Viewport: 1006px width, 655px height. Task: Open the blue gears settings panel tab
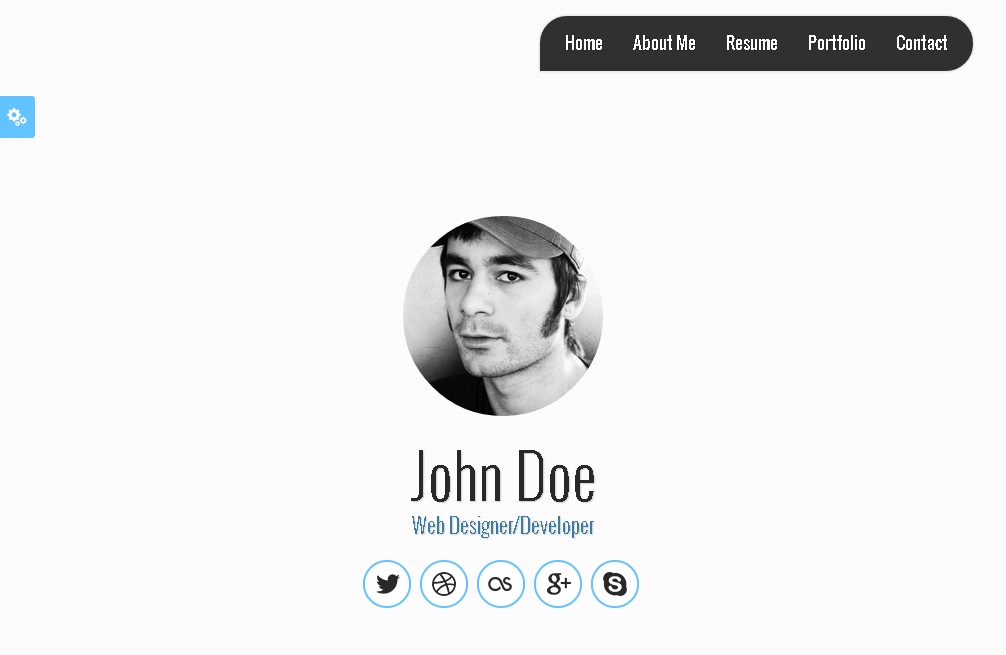pos(17,117)
